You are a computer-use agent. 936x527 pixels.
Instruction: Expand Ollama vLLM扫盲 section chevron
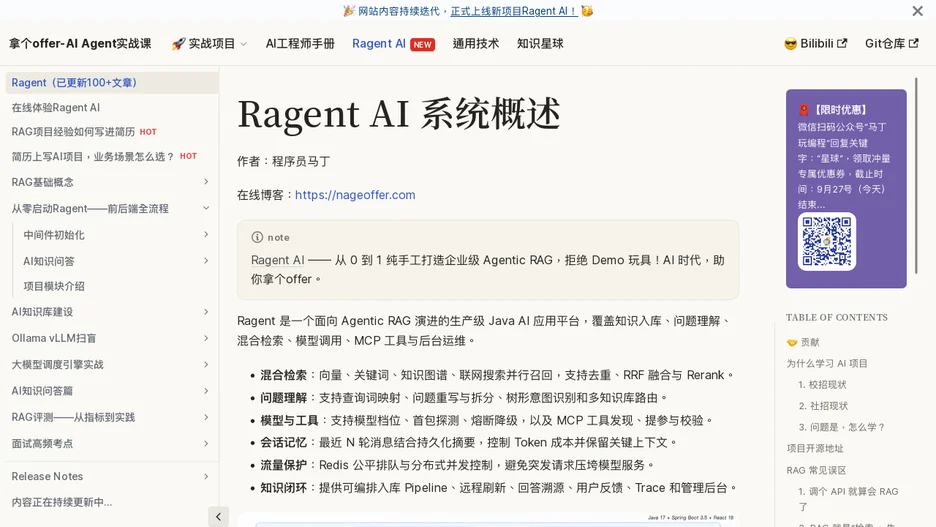206,338
